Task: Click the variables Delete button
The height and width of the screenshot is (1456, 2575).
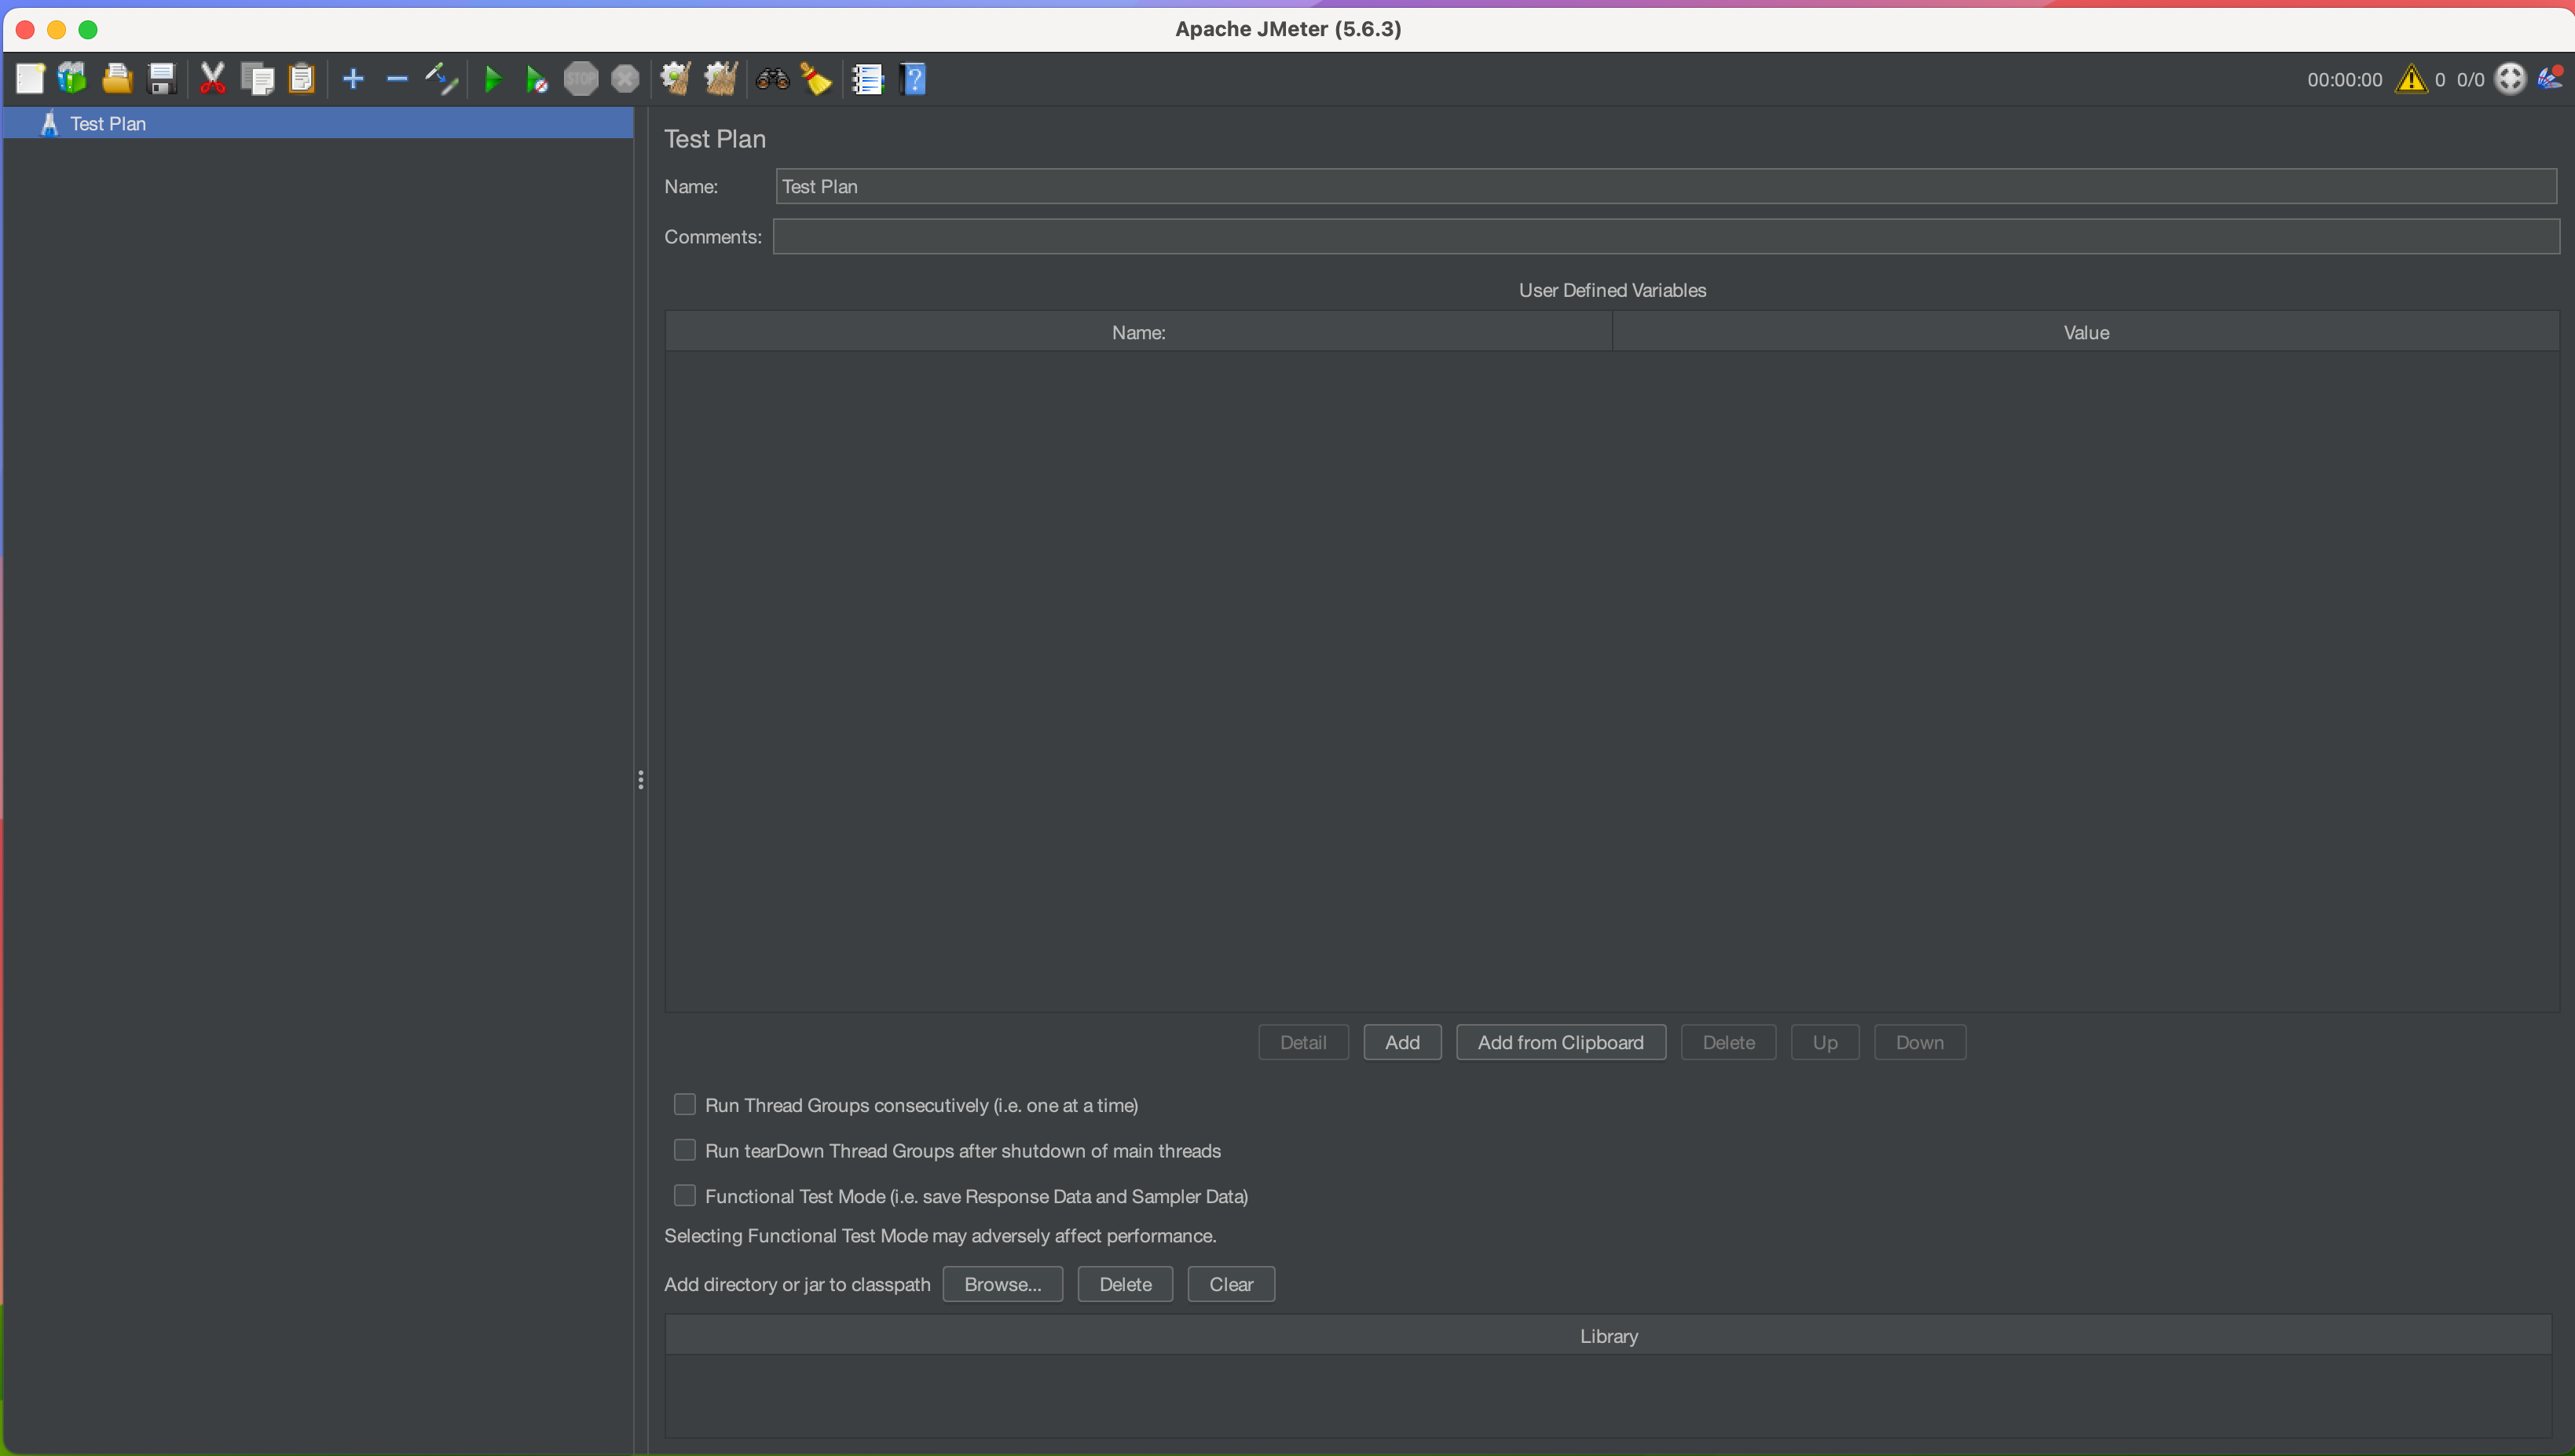Action: point(1728,1042)
